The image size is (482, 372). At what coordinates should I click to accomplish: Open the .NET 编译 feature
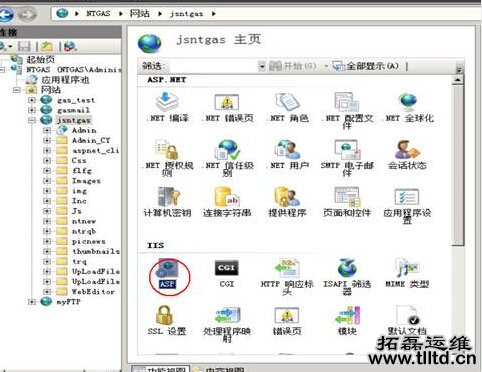click(x=167, y=107)
